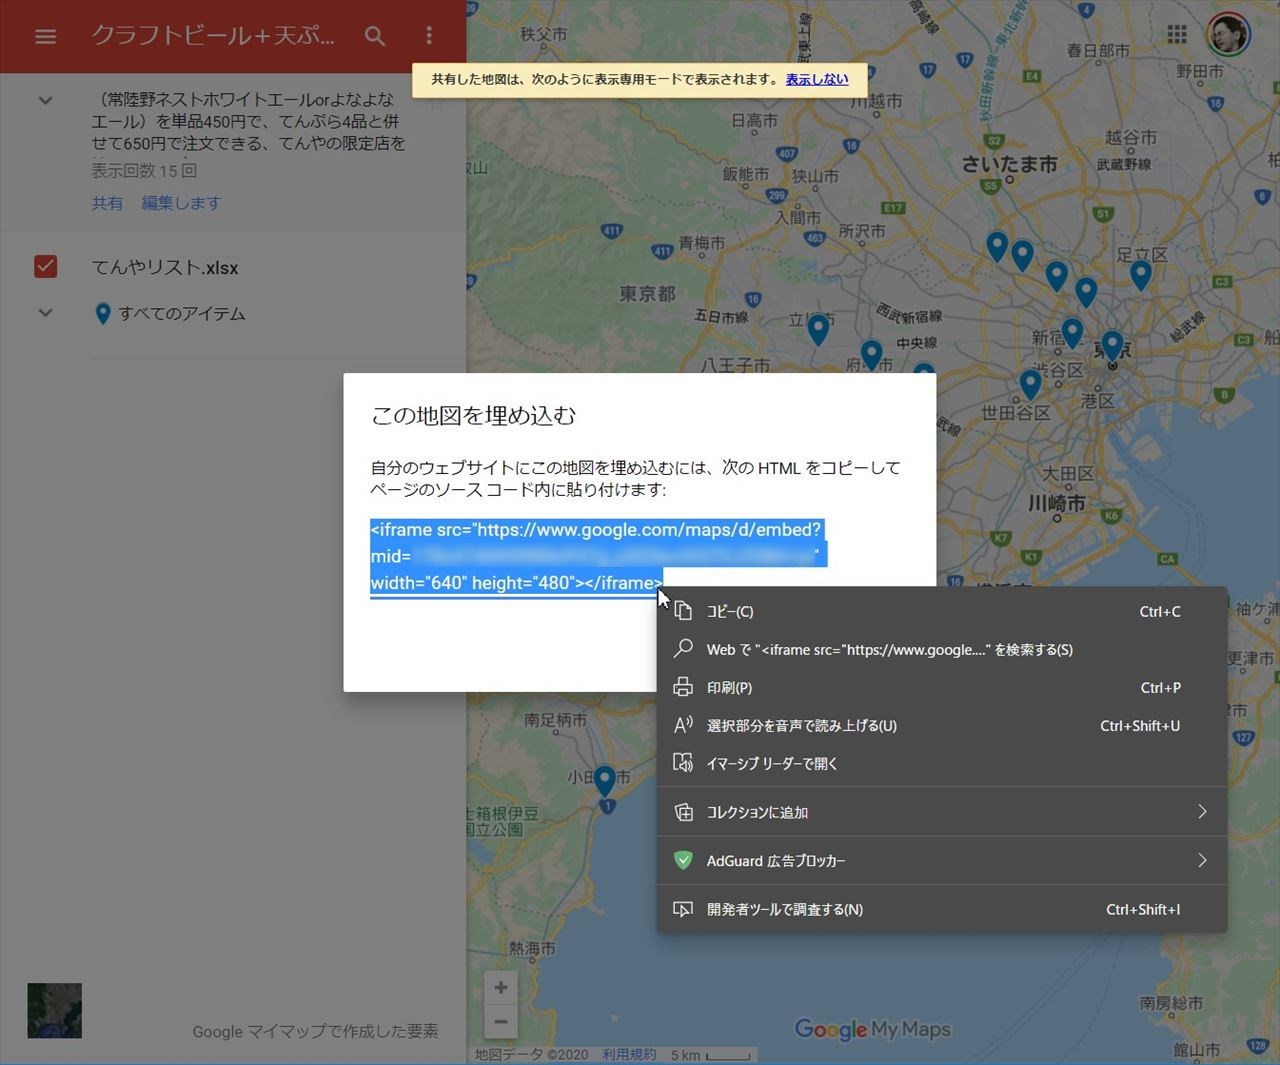1280x1065 pixels.
Task: Click the Collections add icon
Action: [683, 812]
